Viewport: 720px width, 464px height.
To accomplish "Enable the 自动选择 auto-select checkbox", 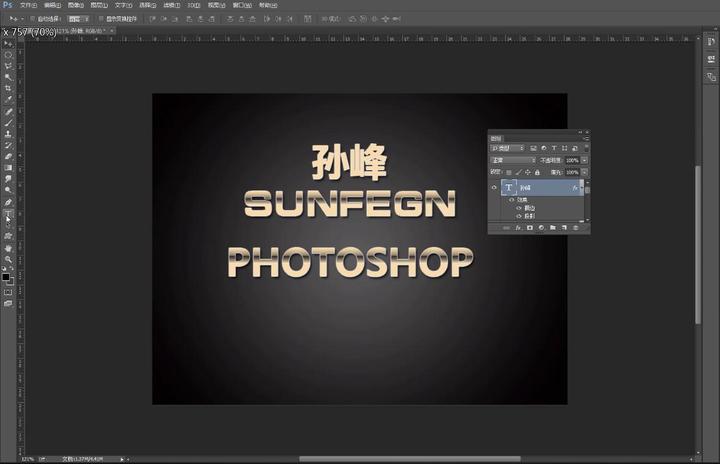I will coord(33,19).
